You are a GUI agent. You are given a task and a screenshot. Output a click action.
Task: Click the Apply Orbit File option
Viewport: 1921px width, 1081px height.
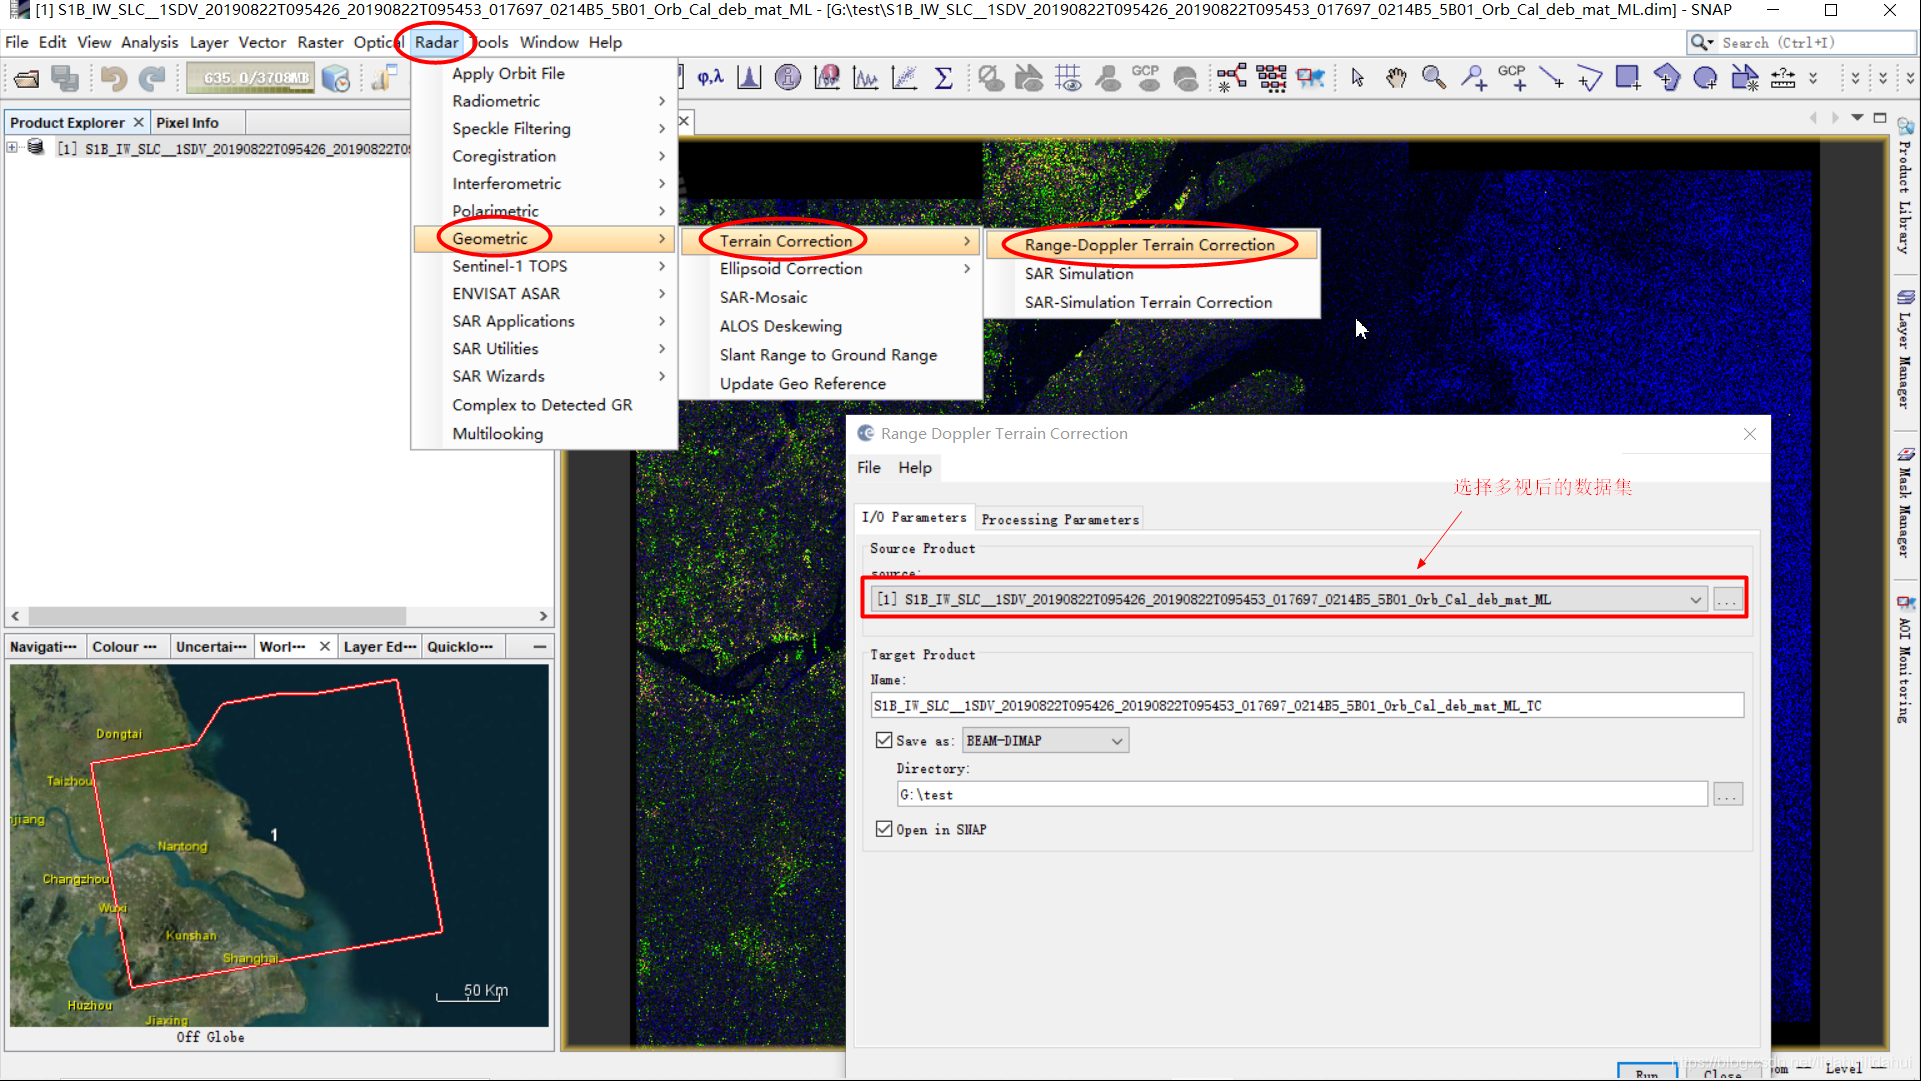coord(507,73)
